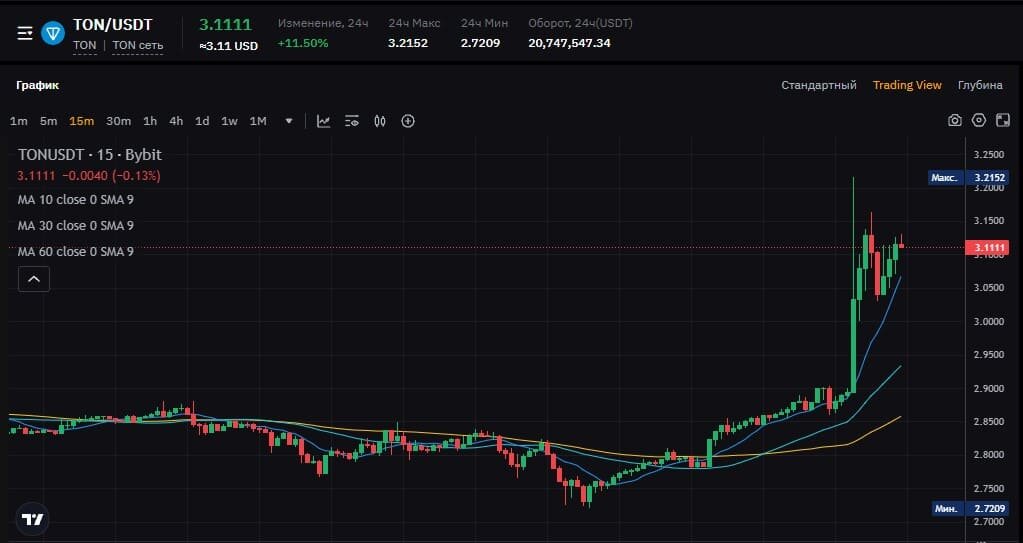Select the MA 30 close indicator legend
The height and width of the screenshot is (543, 1023).
coord(76,226)
